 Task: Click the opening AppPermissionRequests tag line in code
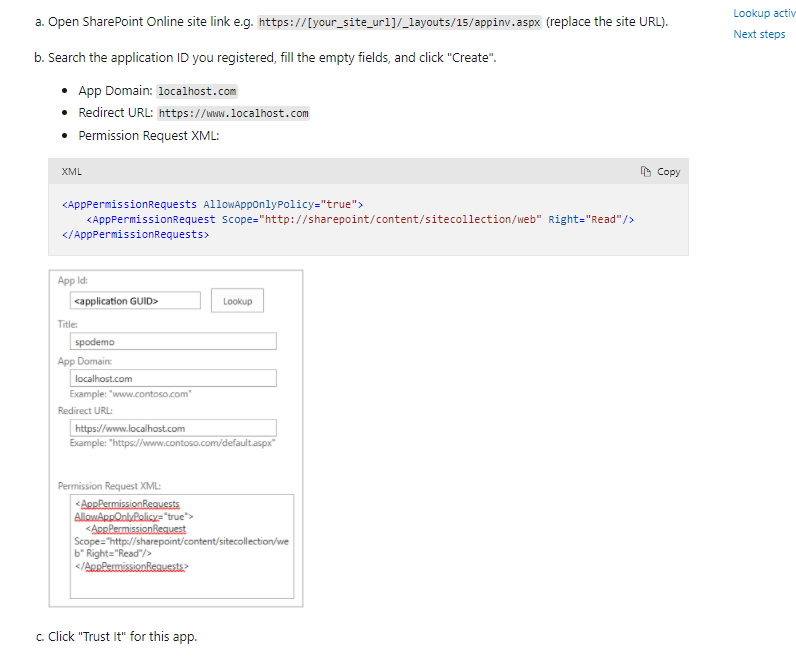(x=212, y=204)
